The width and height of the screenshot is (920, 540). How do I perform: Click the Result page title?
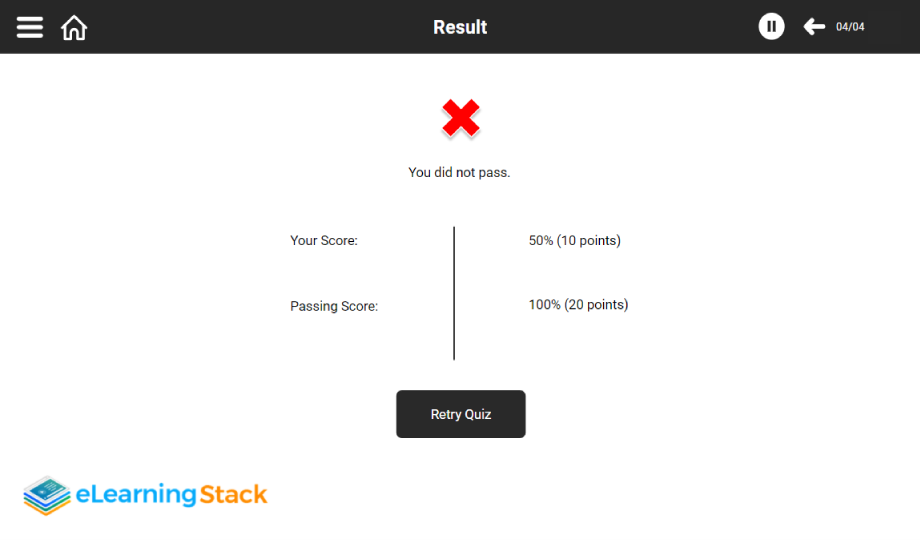[460, 27]
